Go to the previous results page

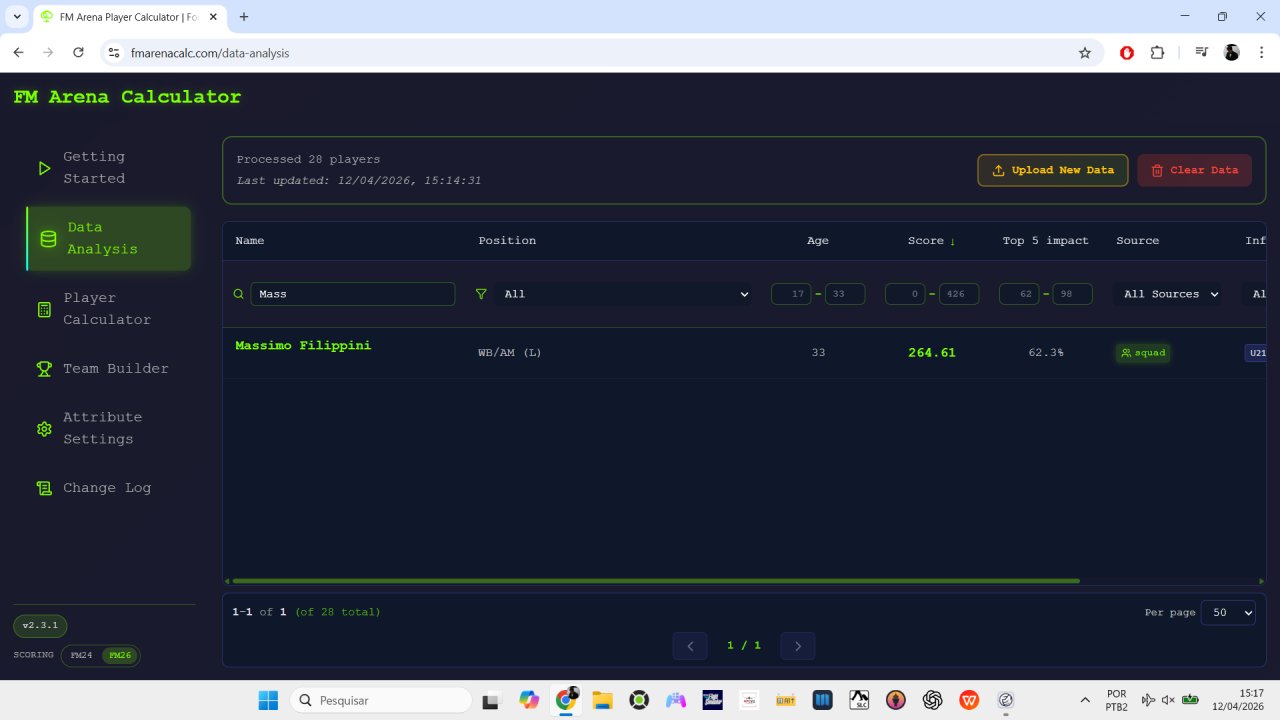click(690, 646)
